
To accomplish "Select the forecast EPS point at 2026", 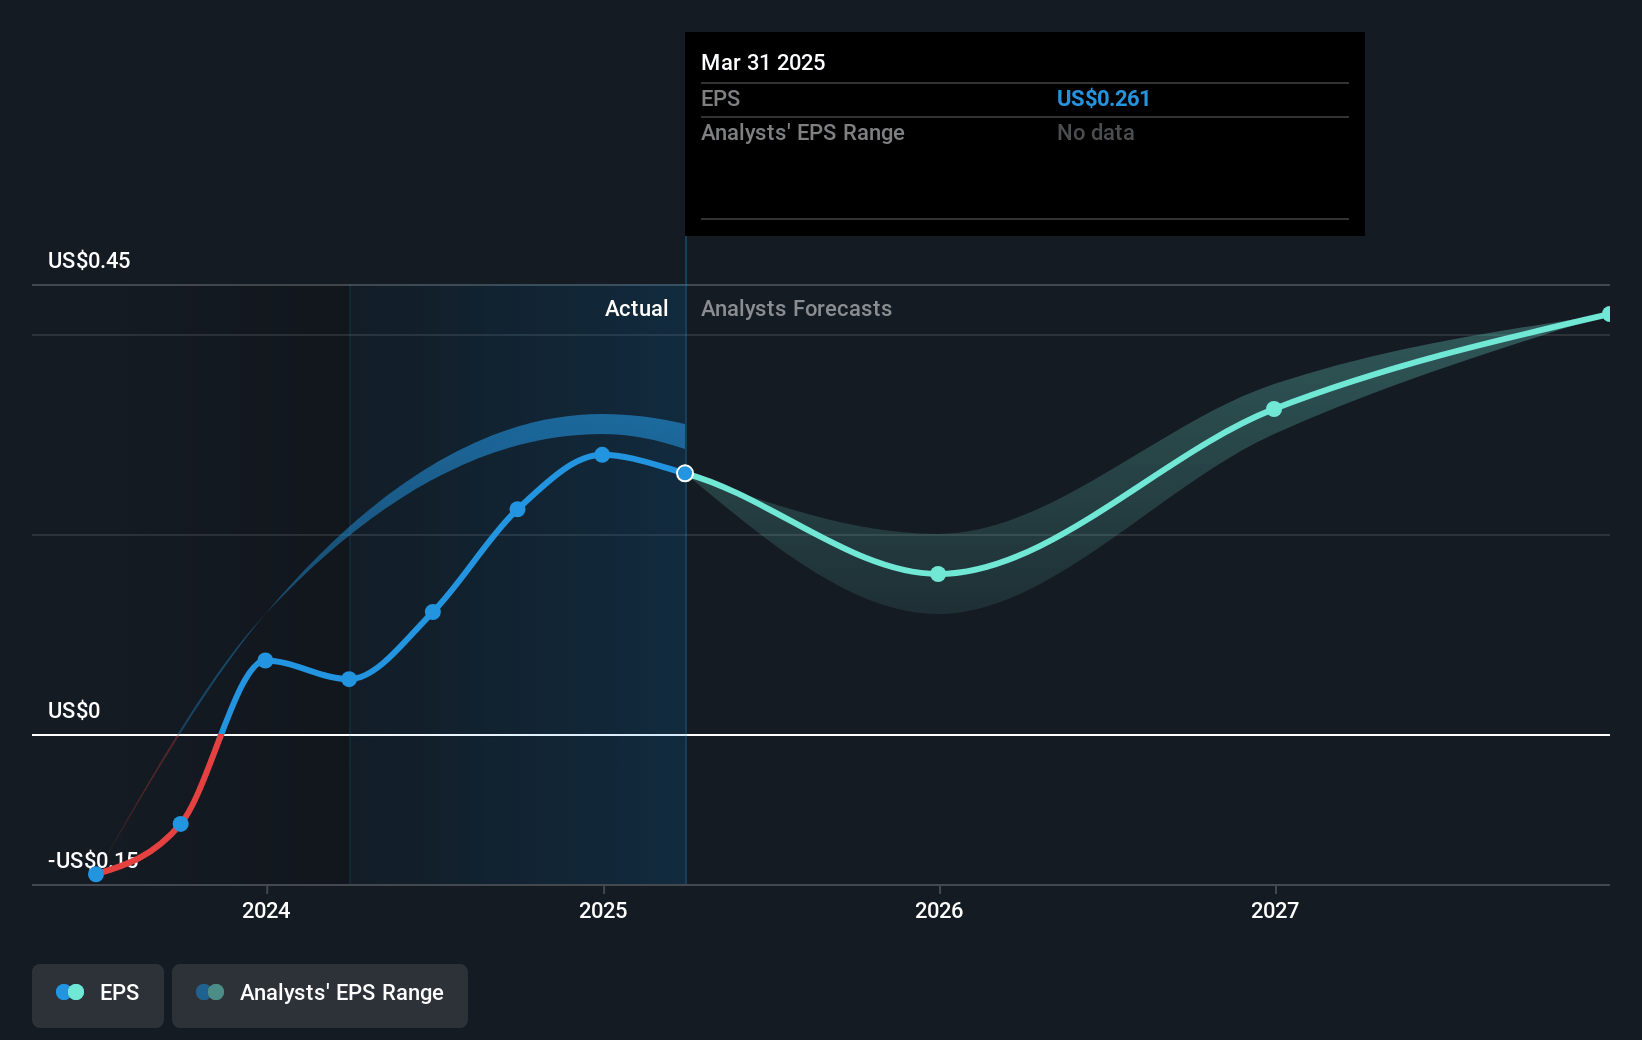I will pyautogui.click(x=938, y=574).
